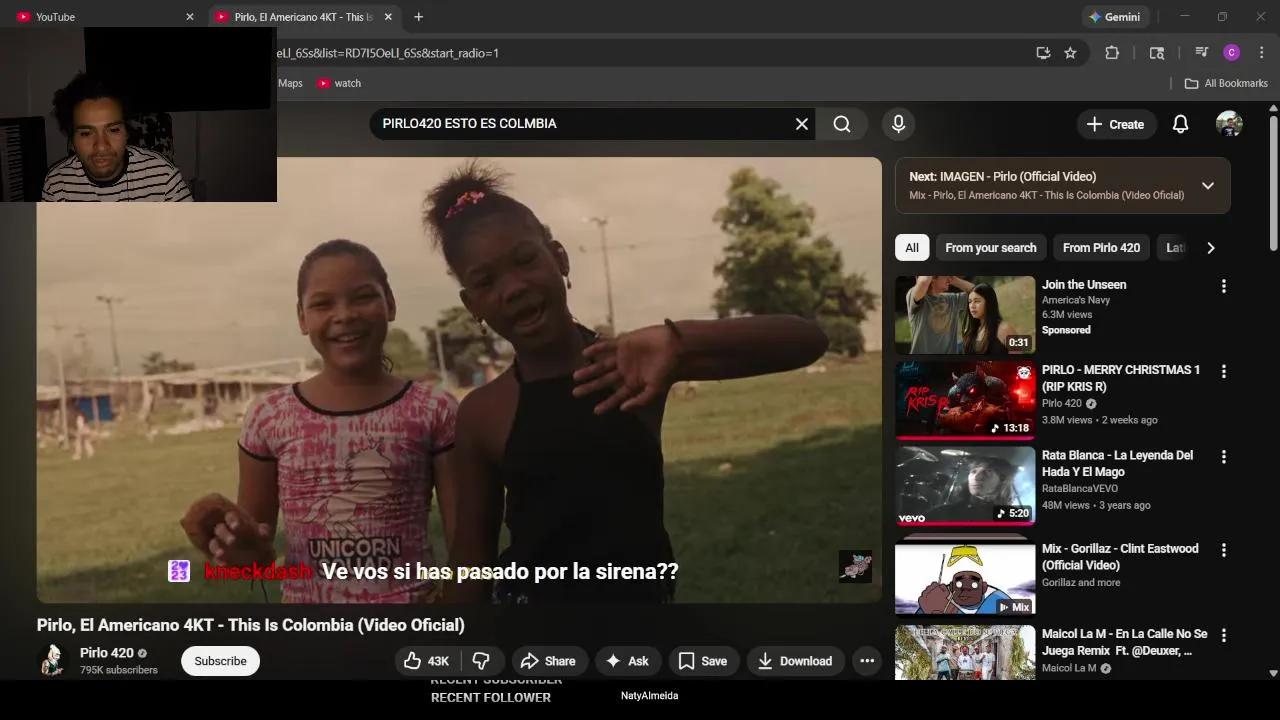The height and width of the screenshot is (720, 1280).
Task: Open Chrome profile avatar C
Action: point(1232,53)
